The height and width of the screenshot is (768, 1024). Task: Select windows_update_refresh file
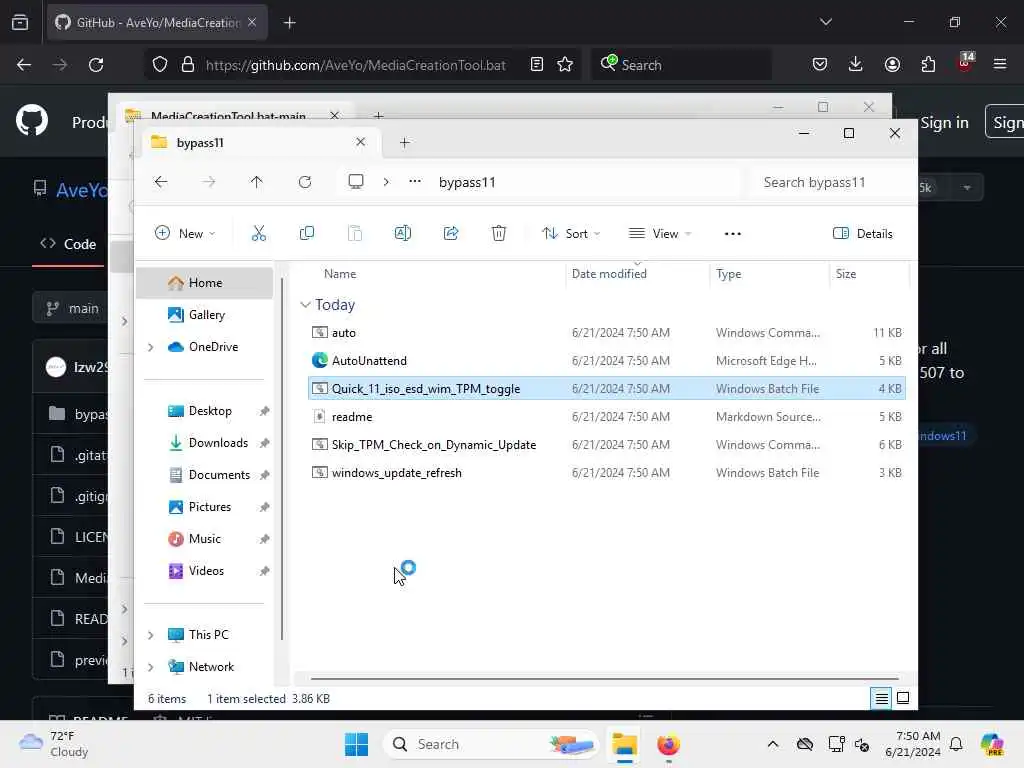(x=607, y=473)
